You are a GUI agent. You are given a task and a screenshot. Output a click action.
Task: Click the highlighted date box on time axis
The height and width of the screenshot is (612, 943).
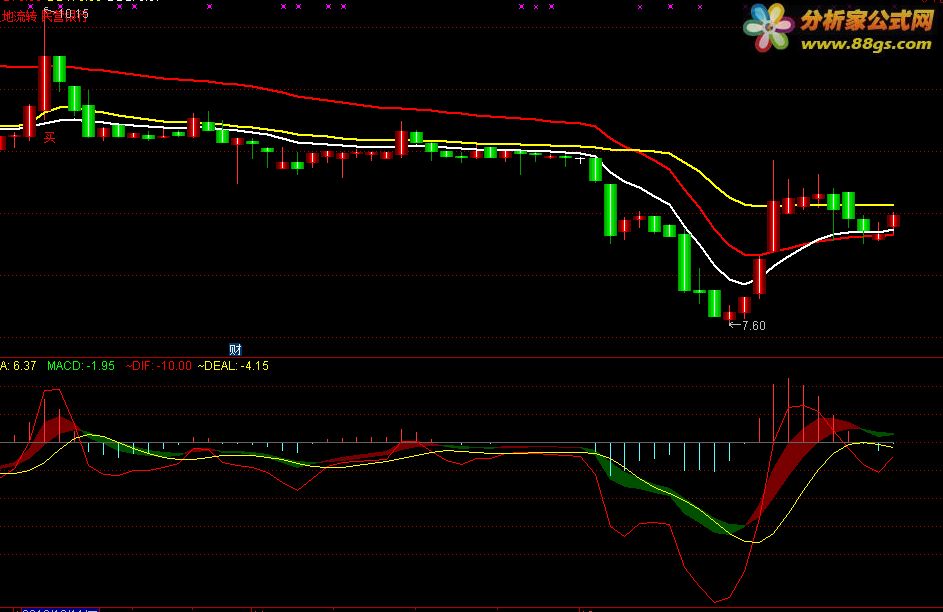tap(60, 610)
